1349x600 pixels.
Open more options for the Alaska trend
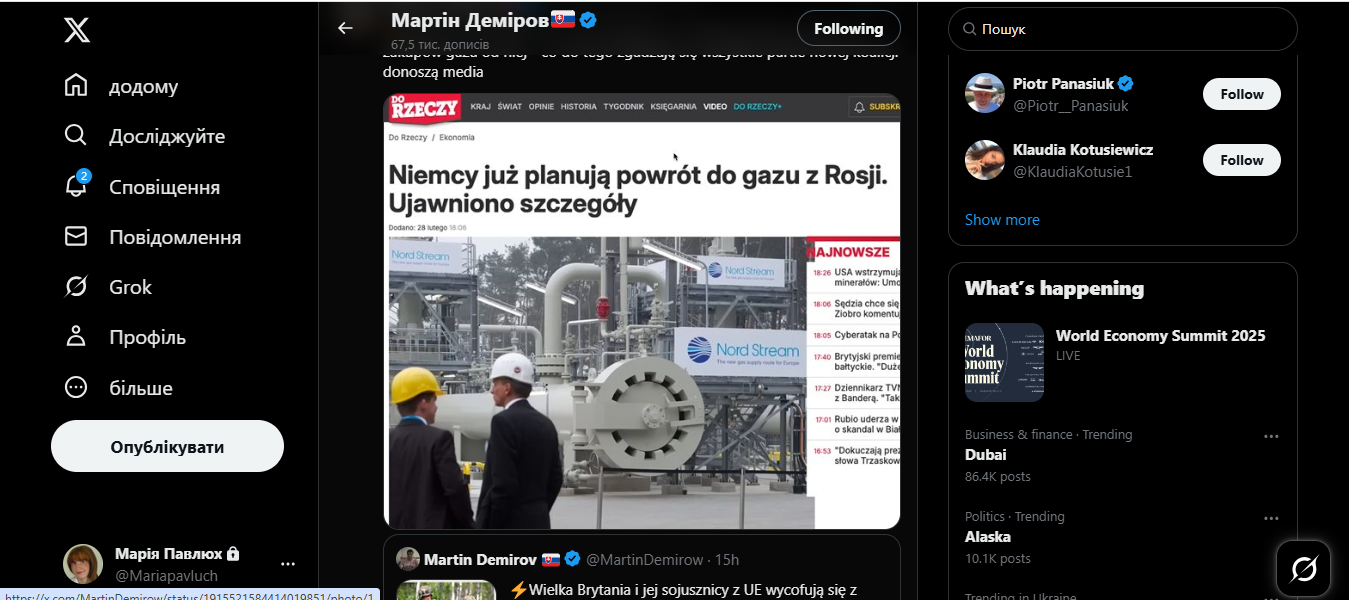[x=1271, y=518]
